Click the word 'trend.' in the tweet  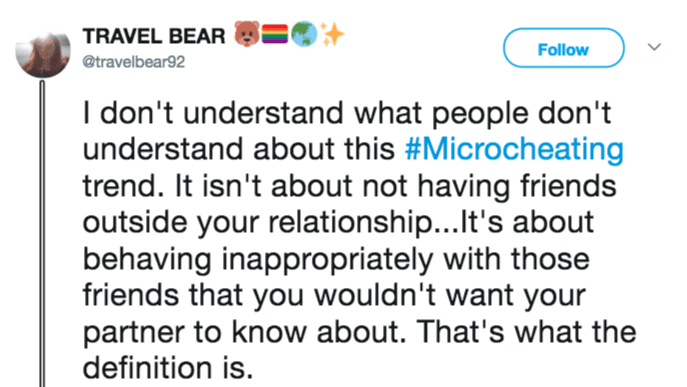(124, 186)
